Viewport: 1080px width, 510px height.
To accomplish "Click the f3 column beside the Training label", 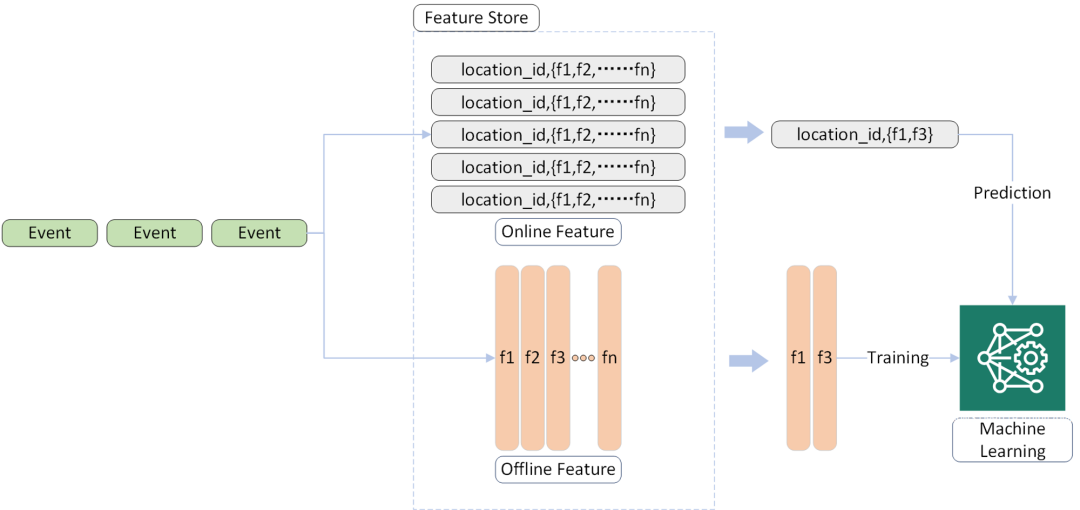I will pos(824,358).
